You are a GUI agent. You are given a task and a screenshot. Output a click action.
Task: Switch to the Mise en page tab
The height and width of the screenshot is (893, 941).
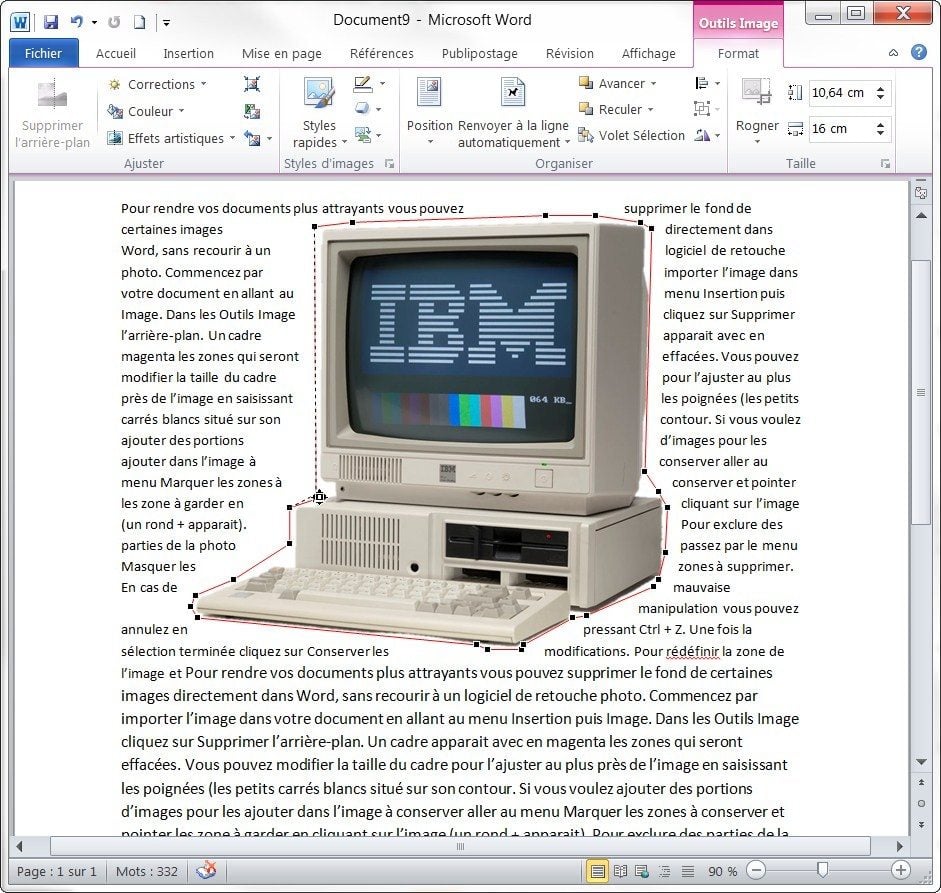pos(281,53)
